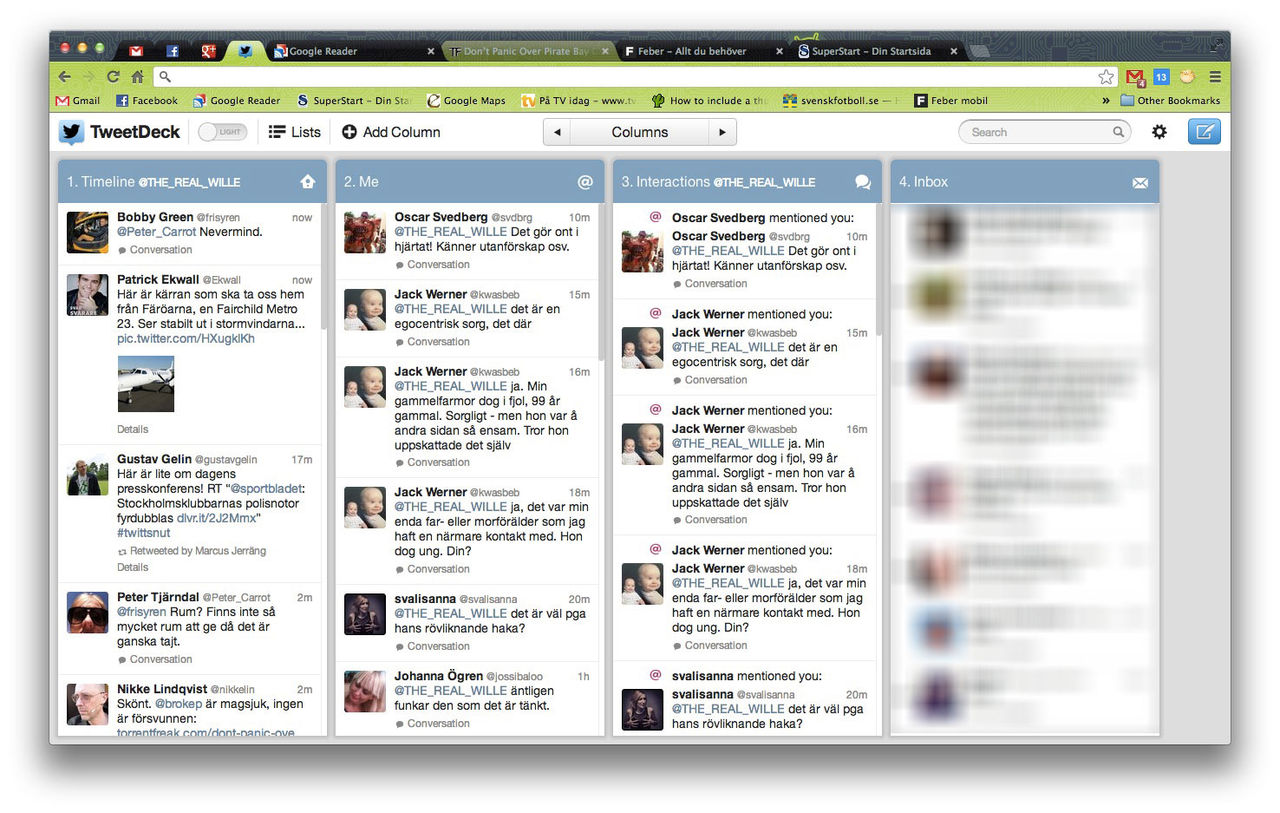
Task: Open Other Bookmarks folder
Action: point(1171,100)
